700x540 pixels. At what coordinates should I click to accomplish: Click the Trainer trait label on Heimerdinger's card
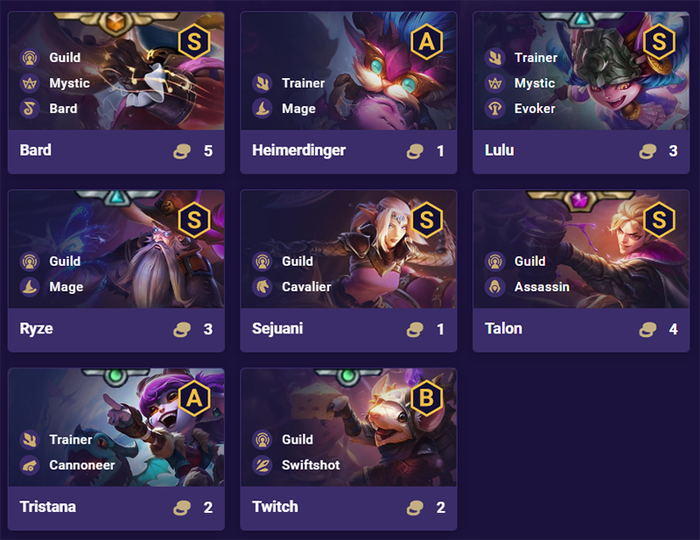pos(303,83)
